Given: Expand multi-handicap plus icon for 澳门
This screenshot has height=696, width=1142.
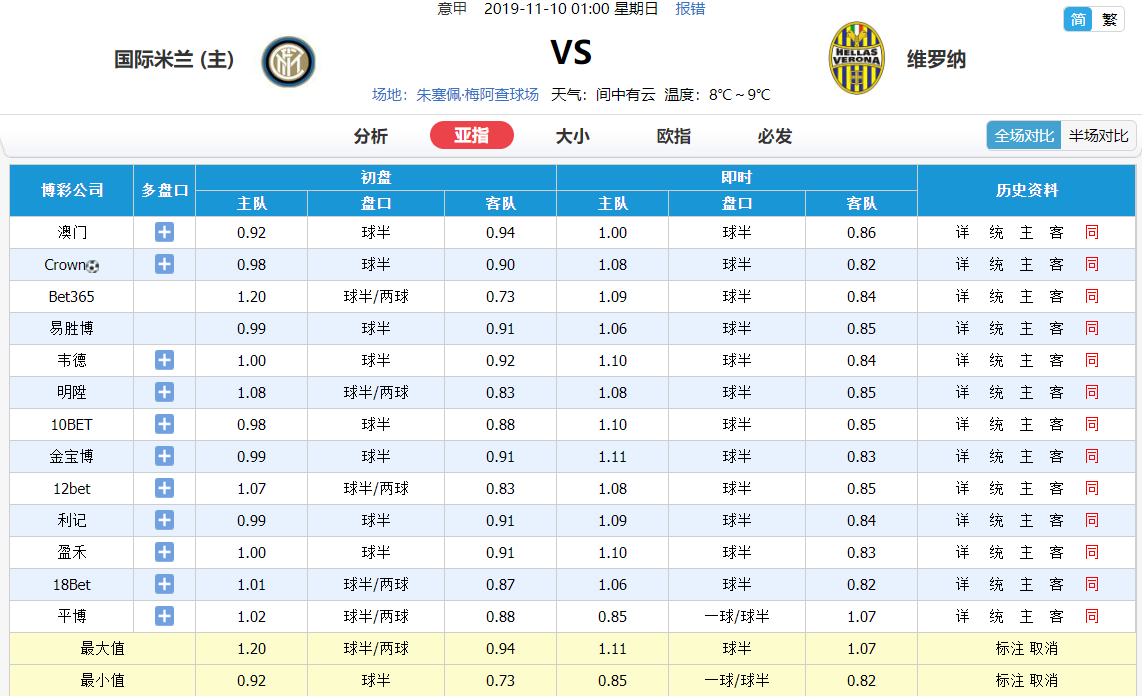Looking at the screenshot, I should pyautogui.click(x=165, y=232).
